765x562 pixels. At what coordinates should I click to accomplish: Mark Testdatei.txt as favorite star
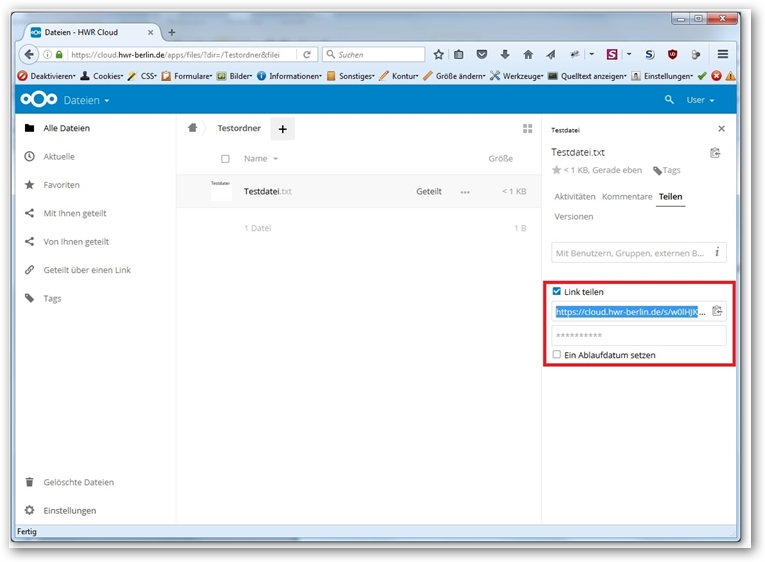point(556,170)
